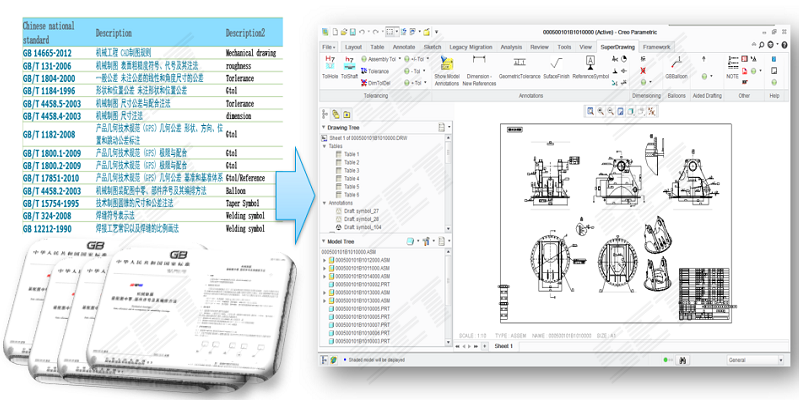Click Welding symbol next to GB/T 324-2008
The height and width of the screenshot is (400, 800).
click(x=245, y=216)
